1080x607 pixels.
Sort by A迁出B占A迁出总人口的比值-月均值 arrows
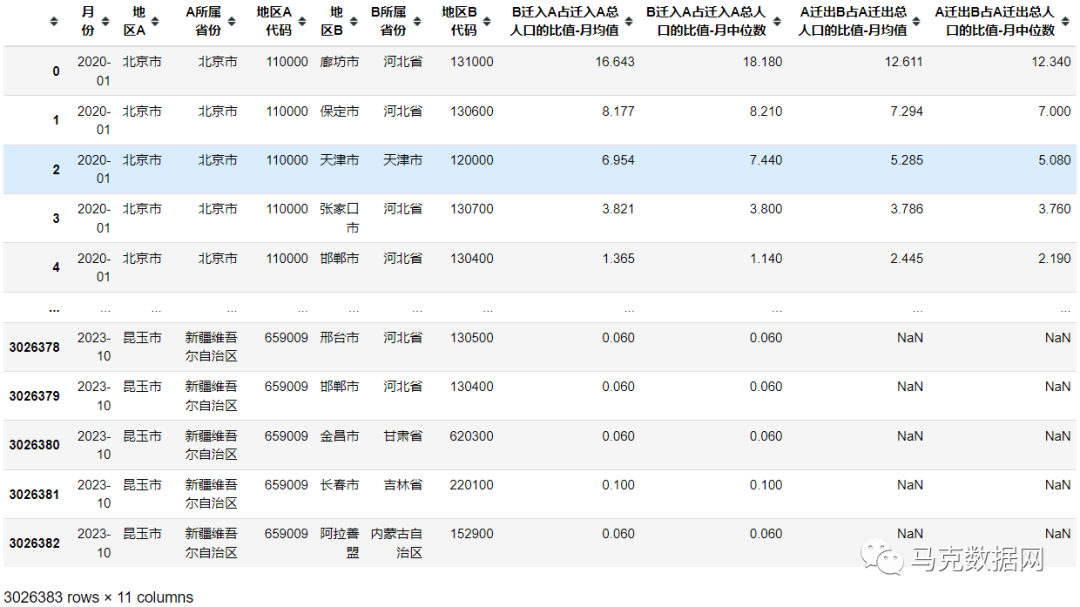point(916,21)
